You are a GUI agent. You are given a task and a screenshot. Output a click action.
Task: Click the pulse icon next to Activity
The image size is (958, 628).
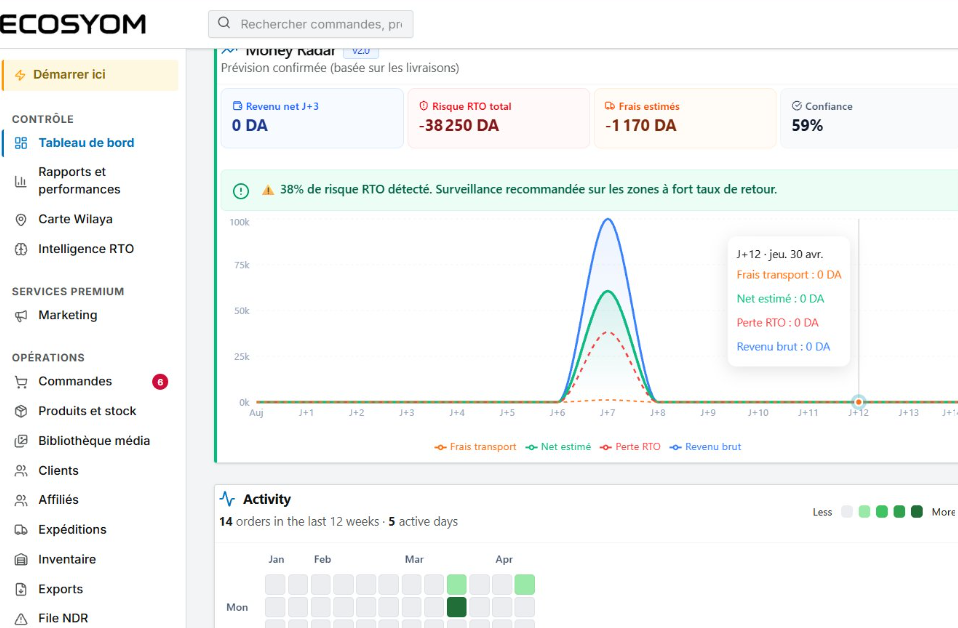(227, 499)
